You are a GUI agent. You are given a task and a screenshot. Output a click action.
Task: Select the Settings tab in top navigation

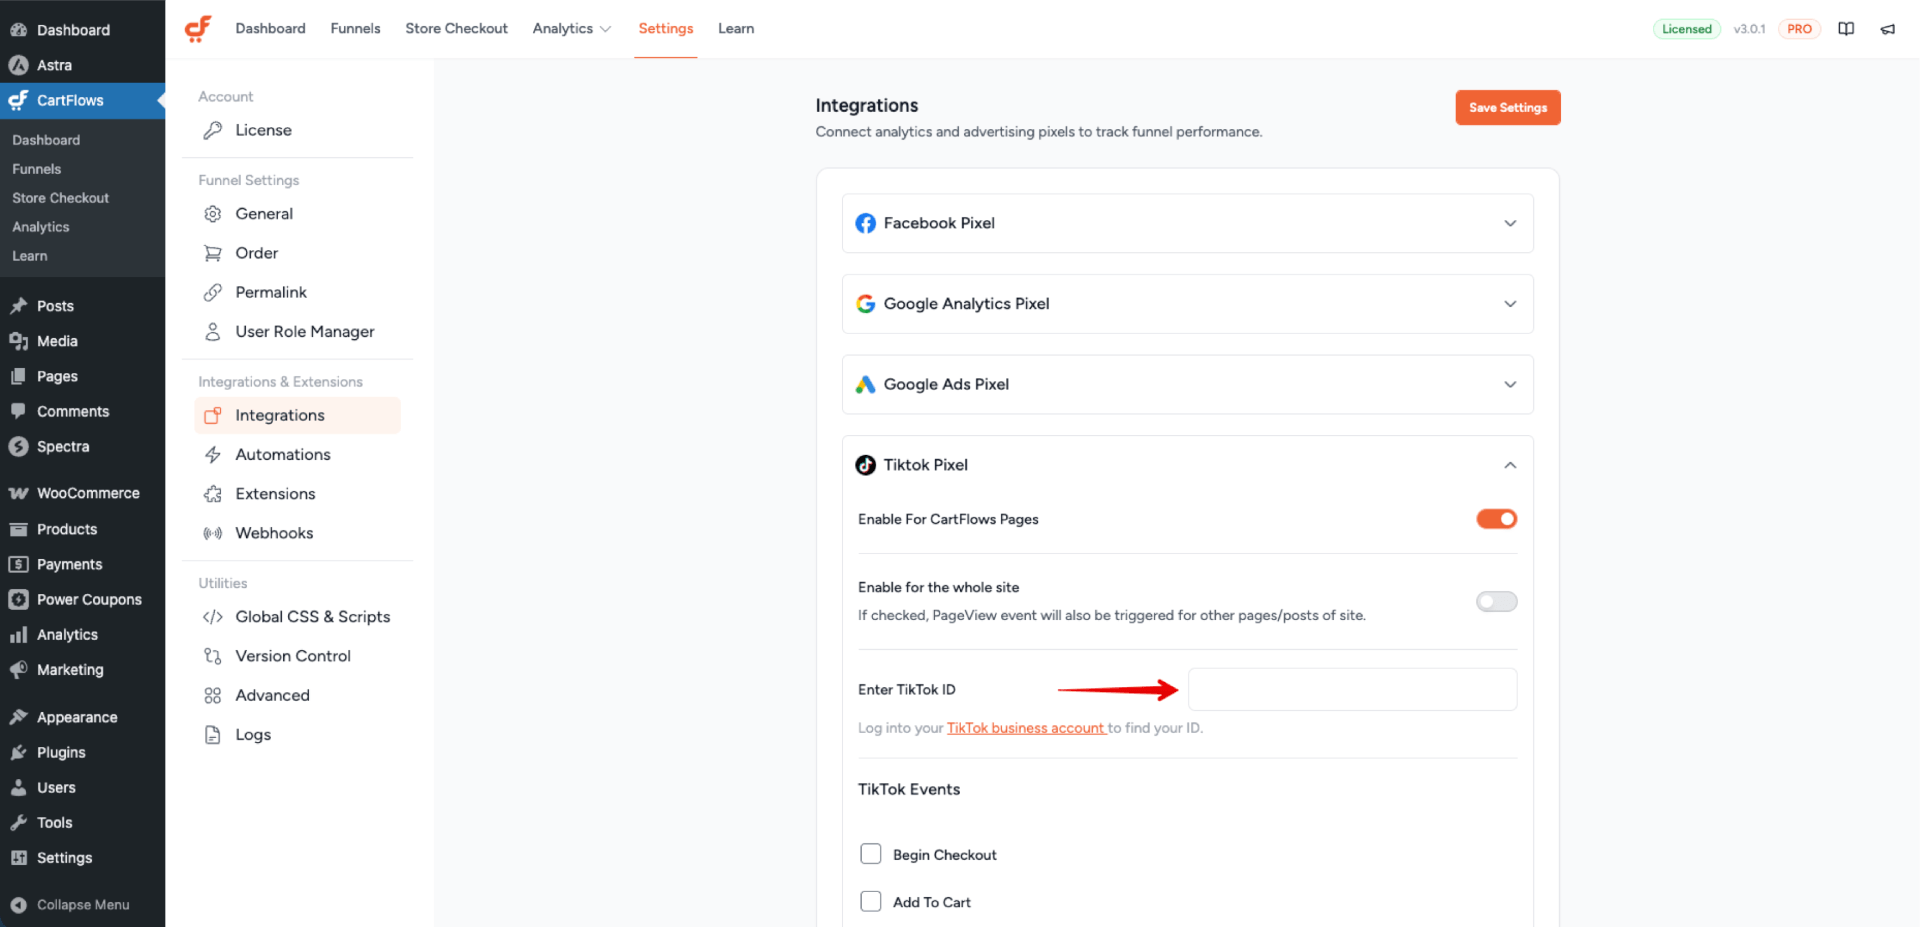[x=665, y=28]
